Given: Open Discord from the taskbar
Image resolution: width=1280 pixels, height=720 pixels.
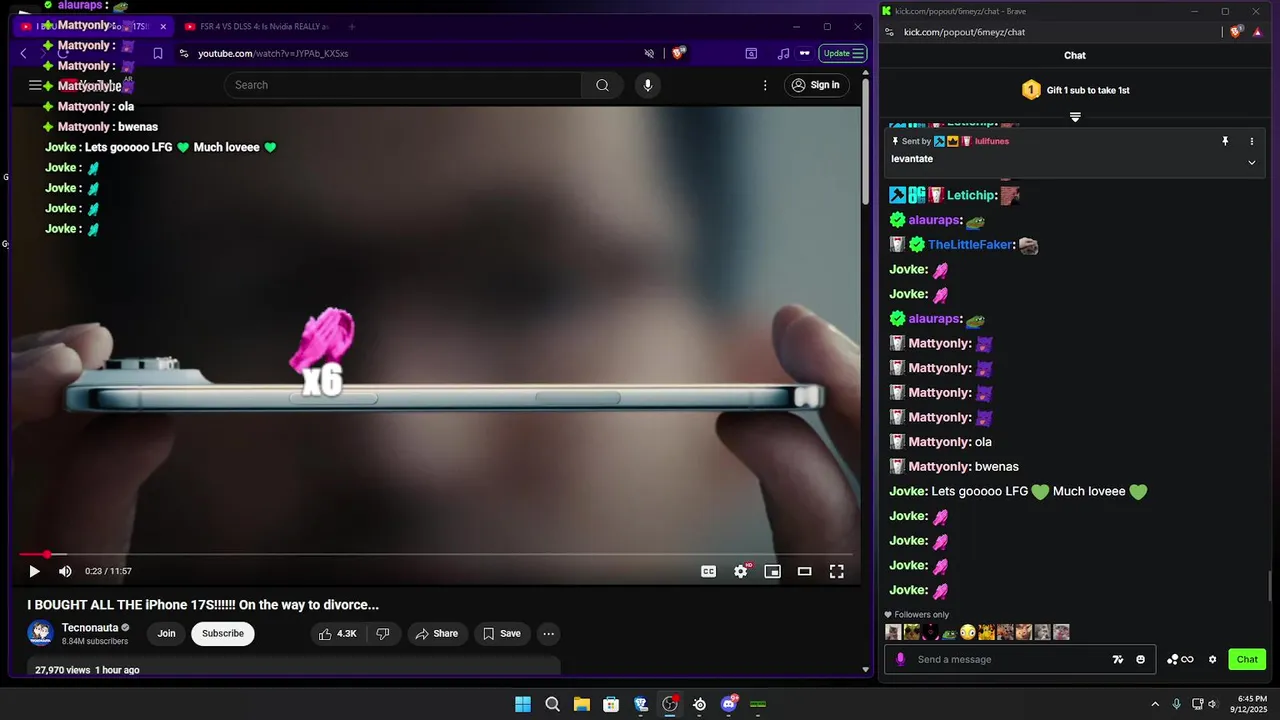Looking at the screenshot, I should click(729, 704).
